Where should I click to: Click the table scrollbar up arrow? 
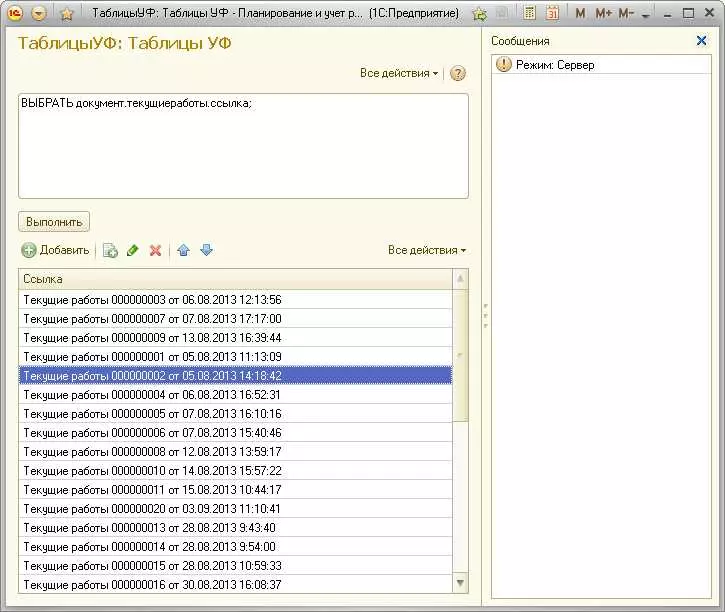(460, 279)
